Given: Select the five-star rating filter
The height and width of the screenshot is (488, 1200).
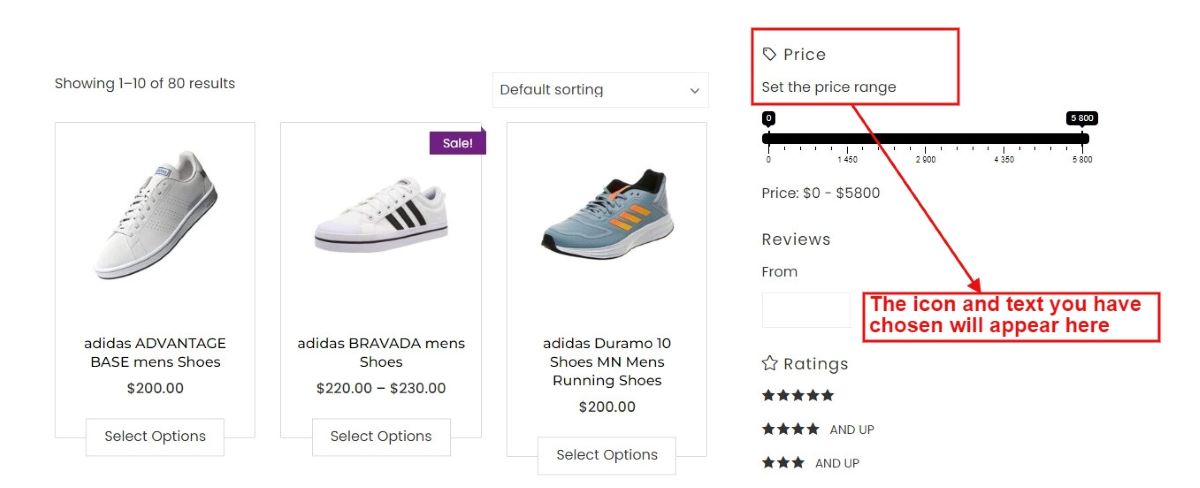Looking at the screenshot, I should 798,395.
